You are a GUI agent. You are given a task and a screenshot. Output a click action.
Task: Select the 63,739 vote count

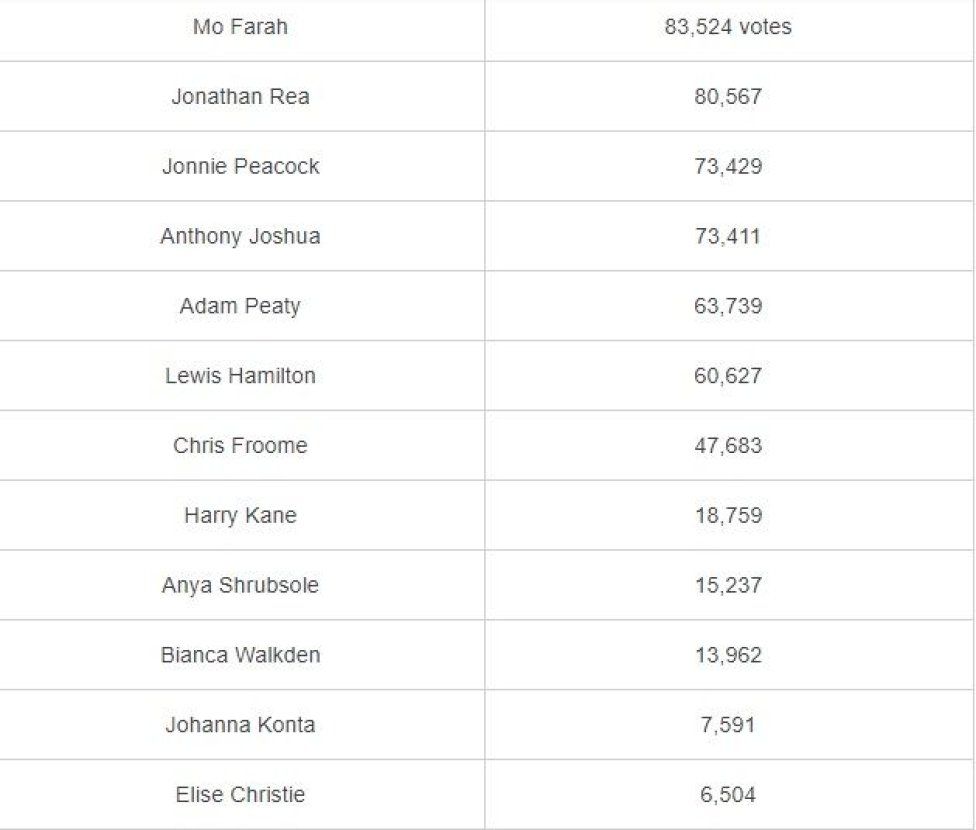point(728,306)
